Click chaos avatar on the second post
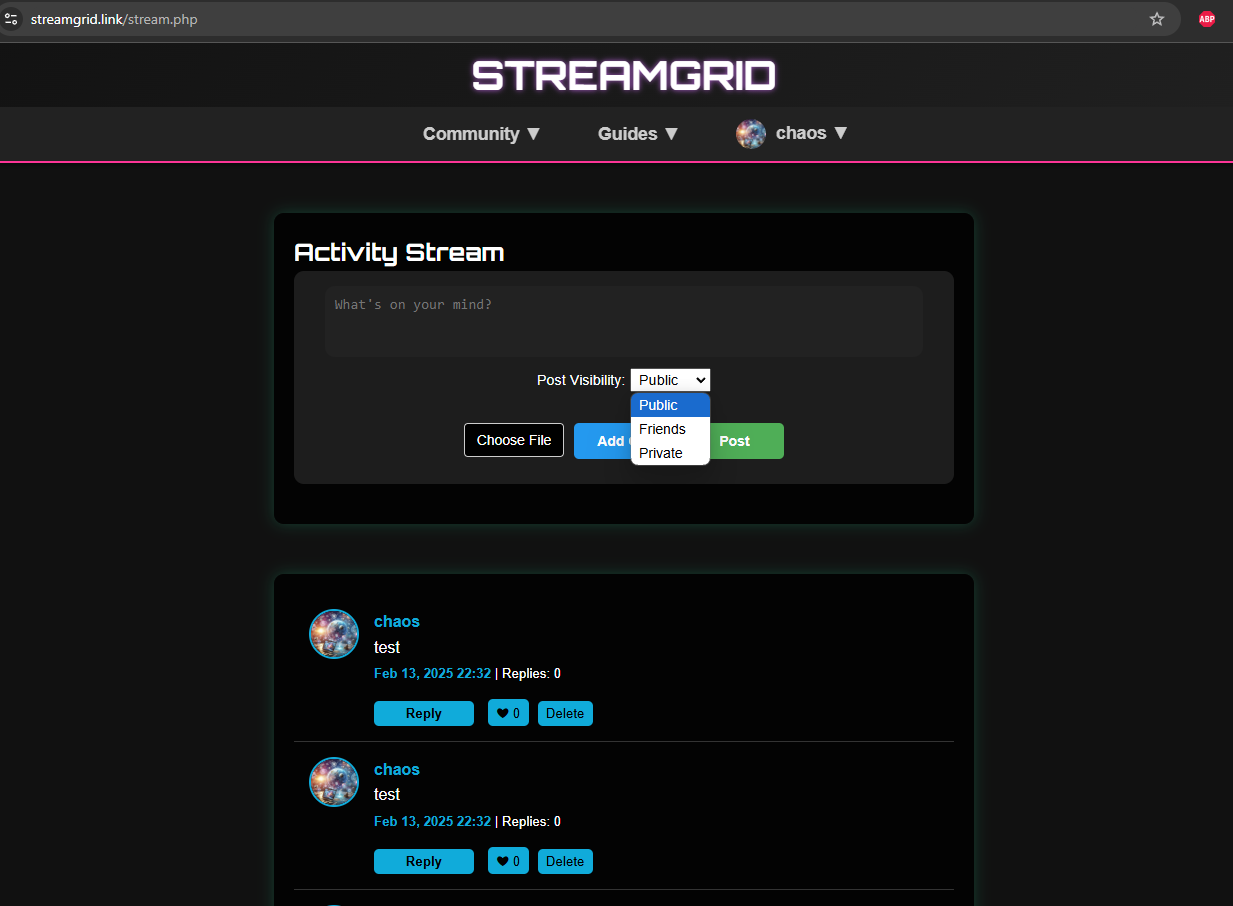Image resolution: width=1233 pixels, height=906 pixels. (334, 782)
